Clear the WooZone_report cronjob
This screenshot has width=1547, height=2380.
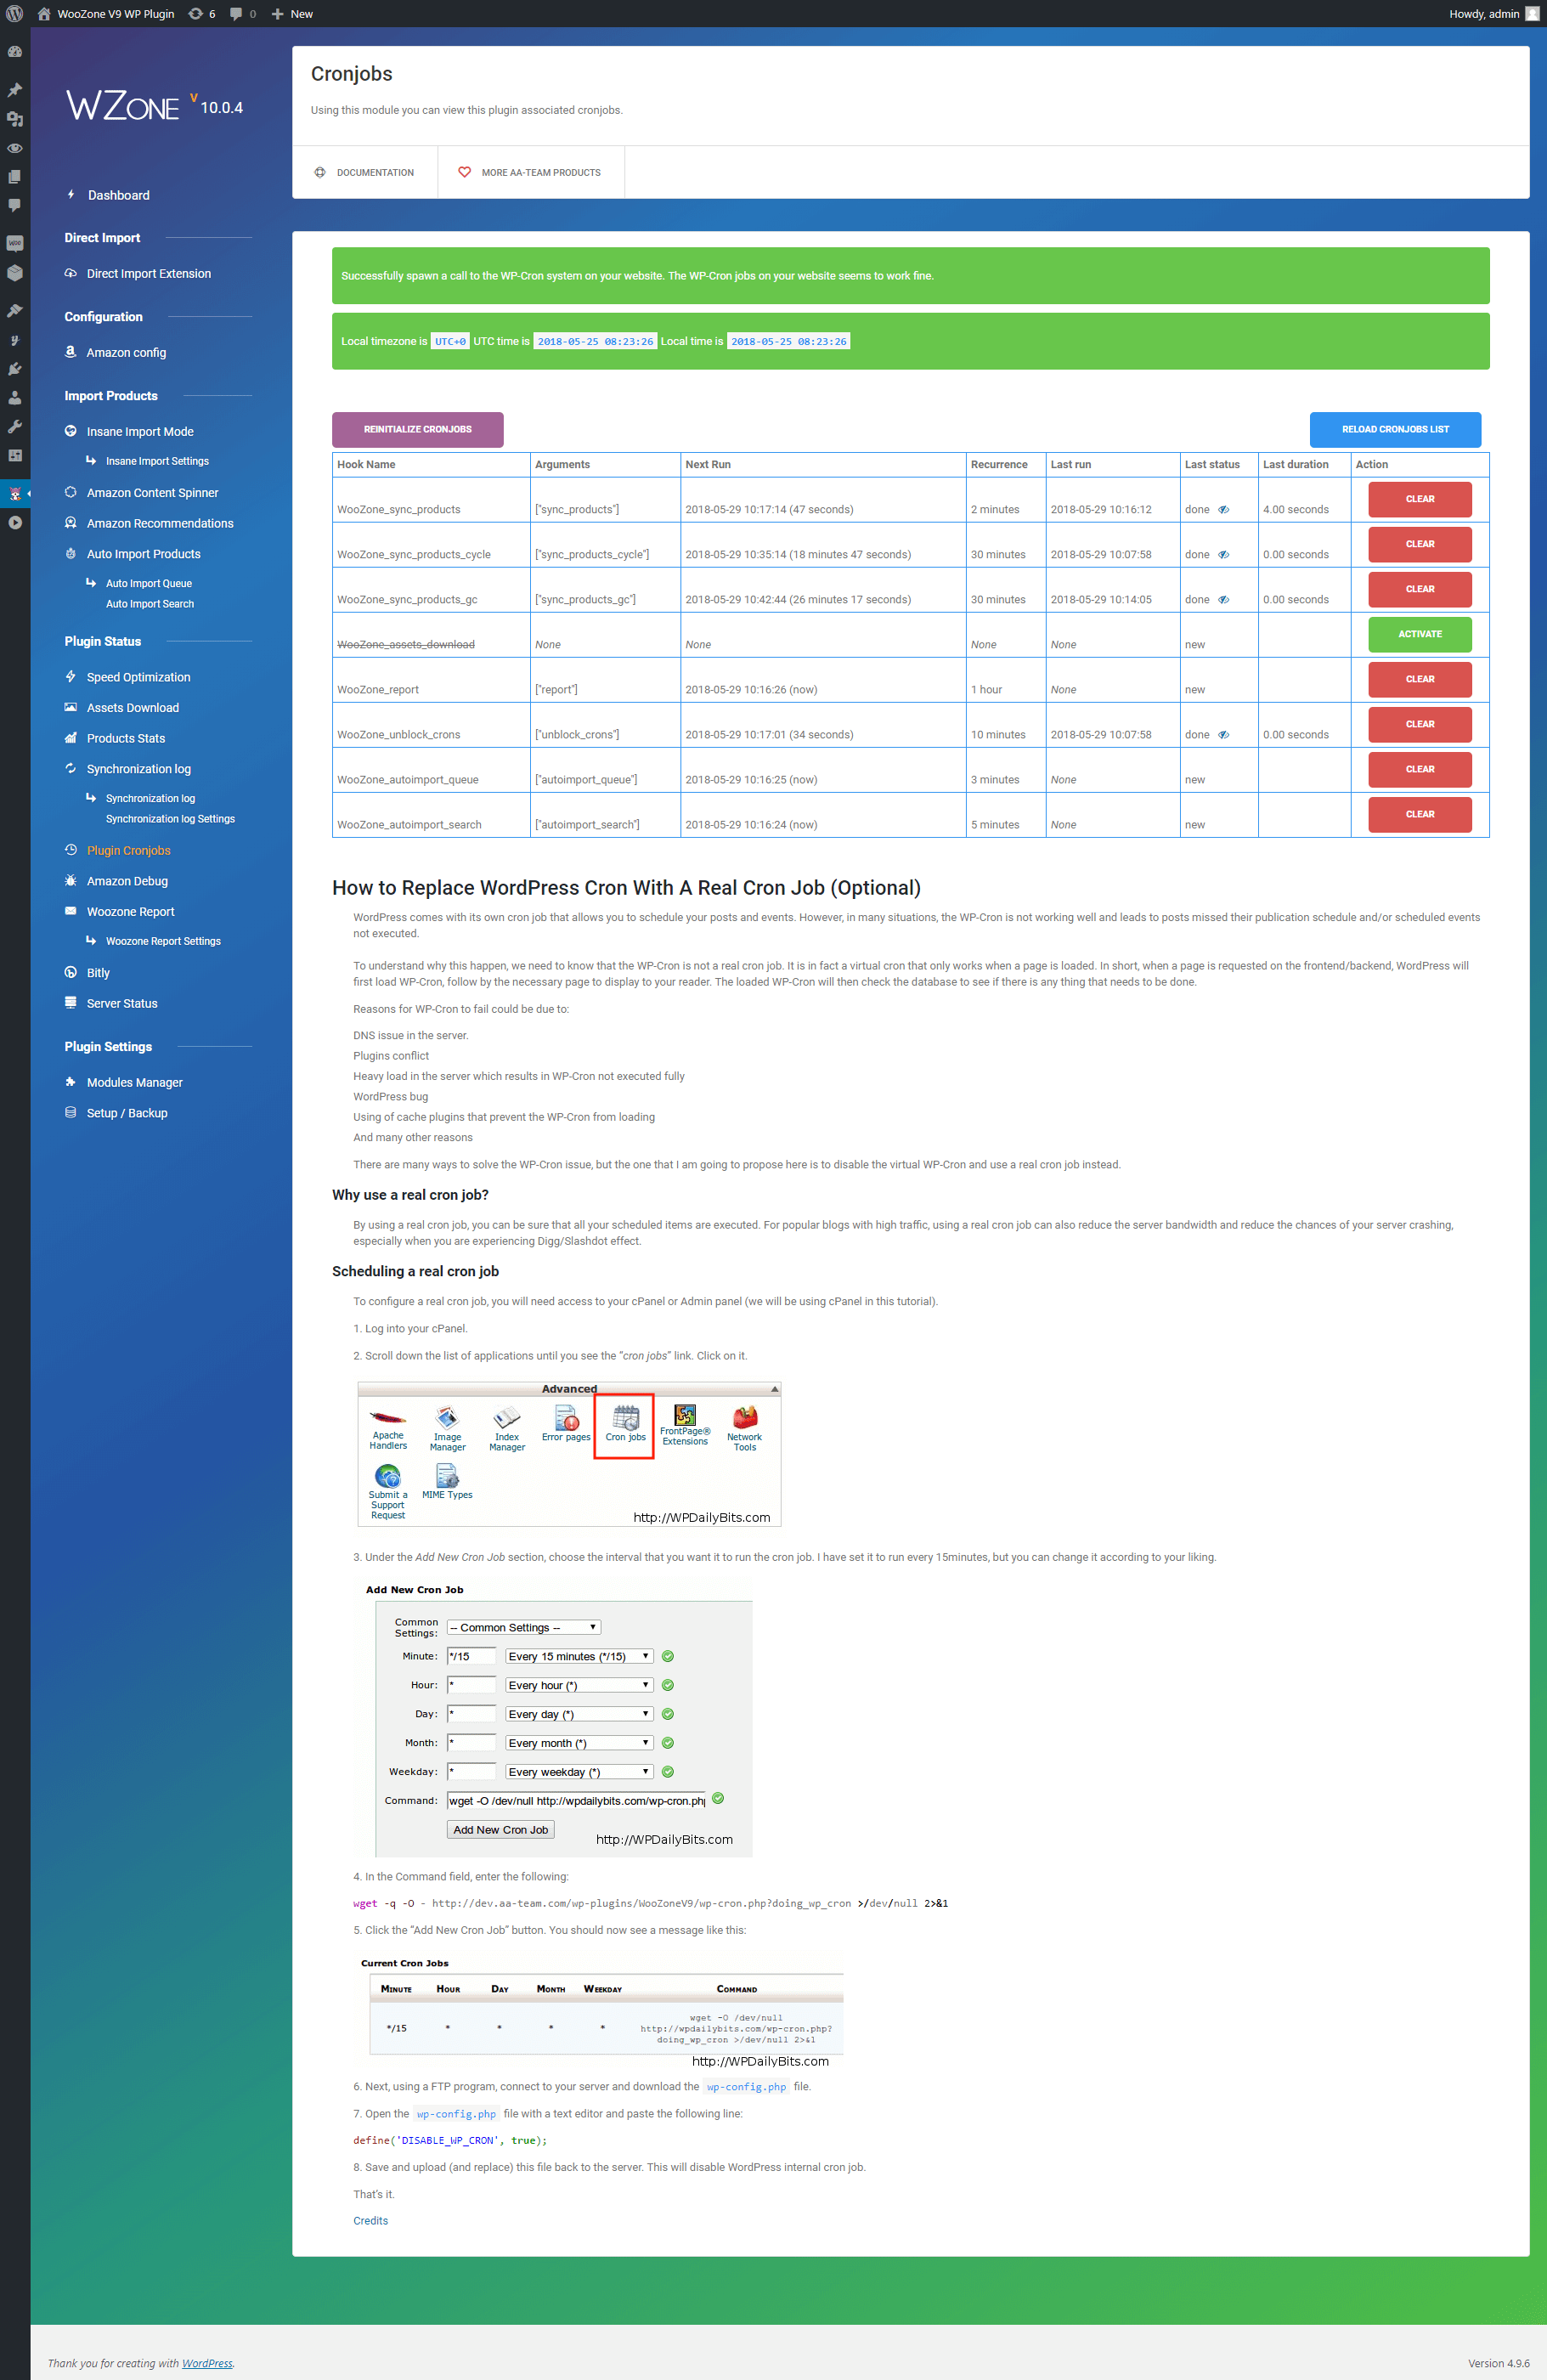[x=1419, y=679]
